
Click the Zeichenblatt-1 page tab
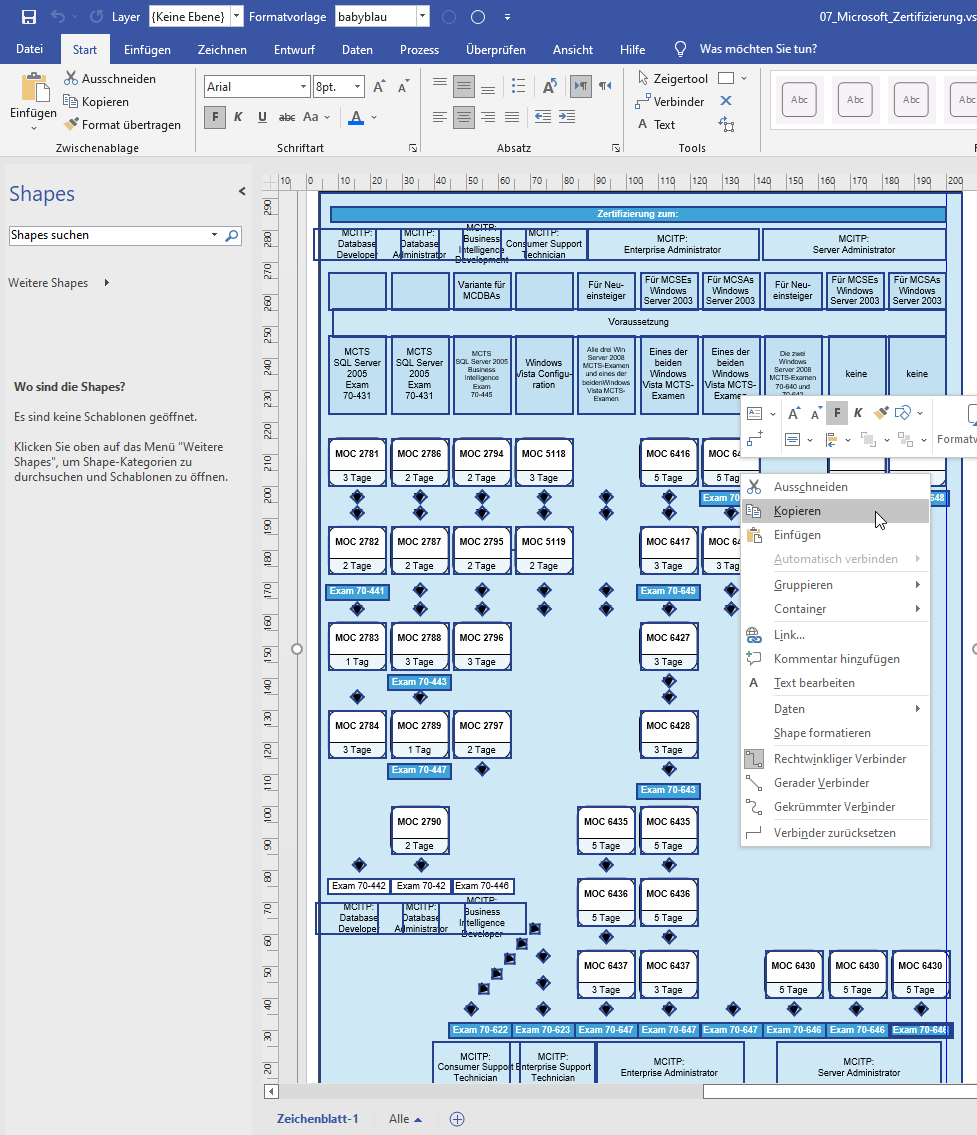317,1119
